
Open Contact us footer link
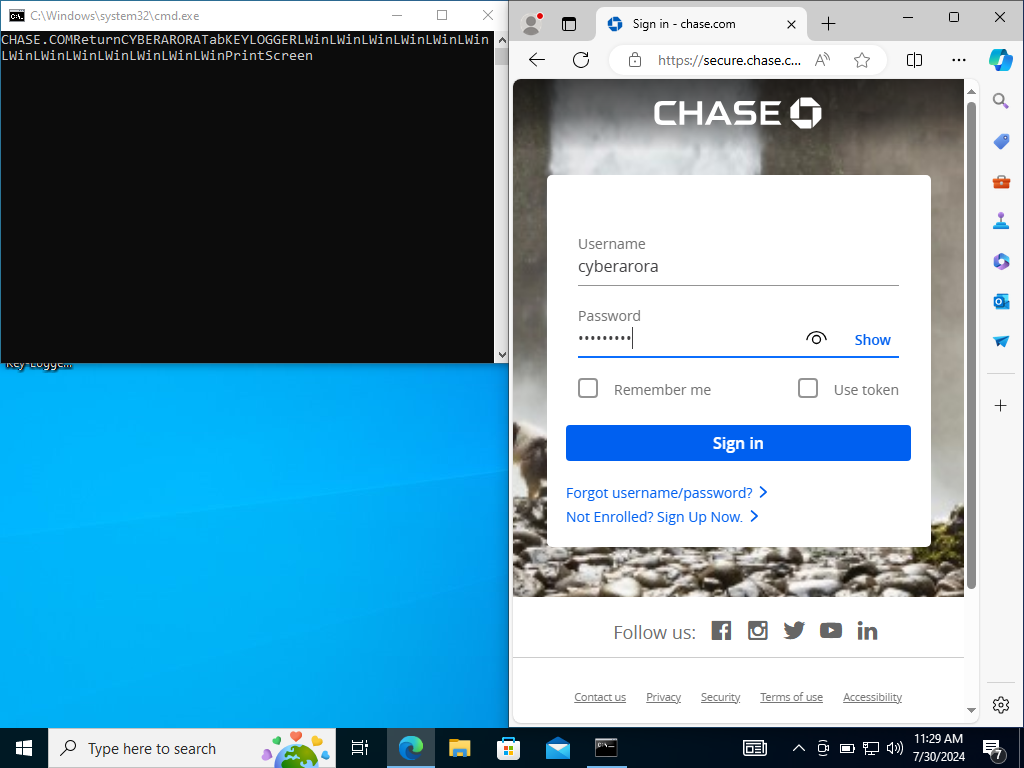600,697
